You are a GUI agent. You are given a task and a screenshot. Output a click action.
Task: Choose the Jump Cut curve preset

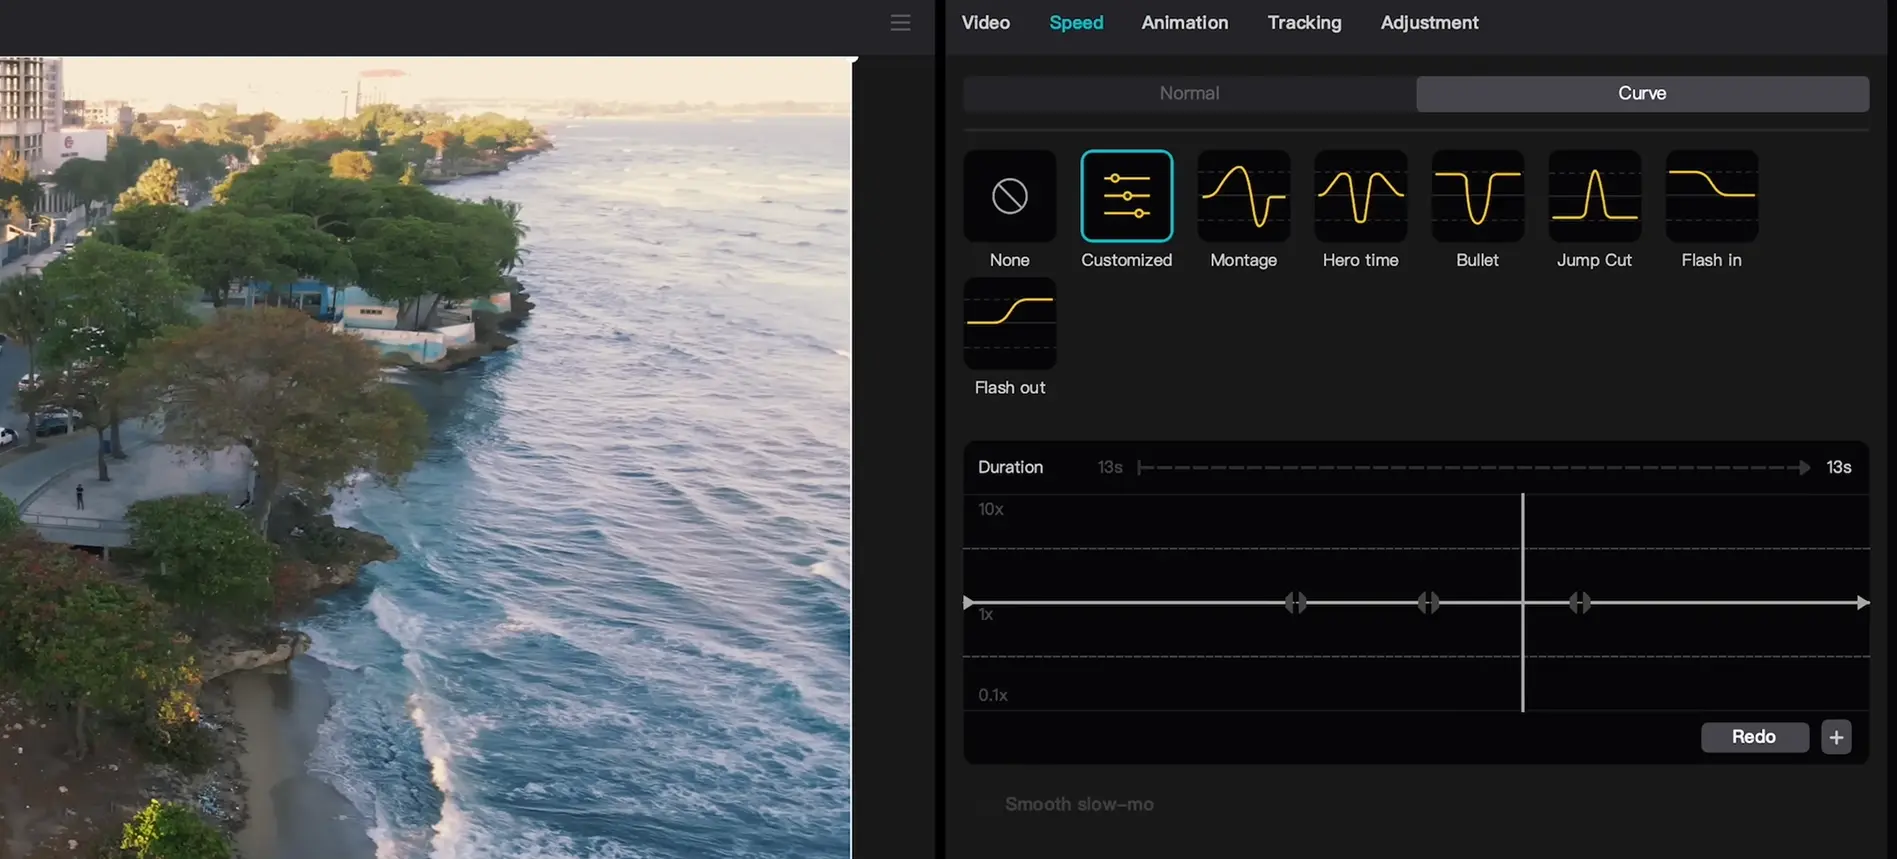pos(1594,197)
